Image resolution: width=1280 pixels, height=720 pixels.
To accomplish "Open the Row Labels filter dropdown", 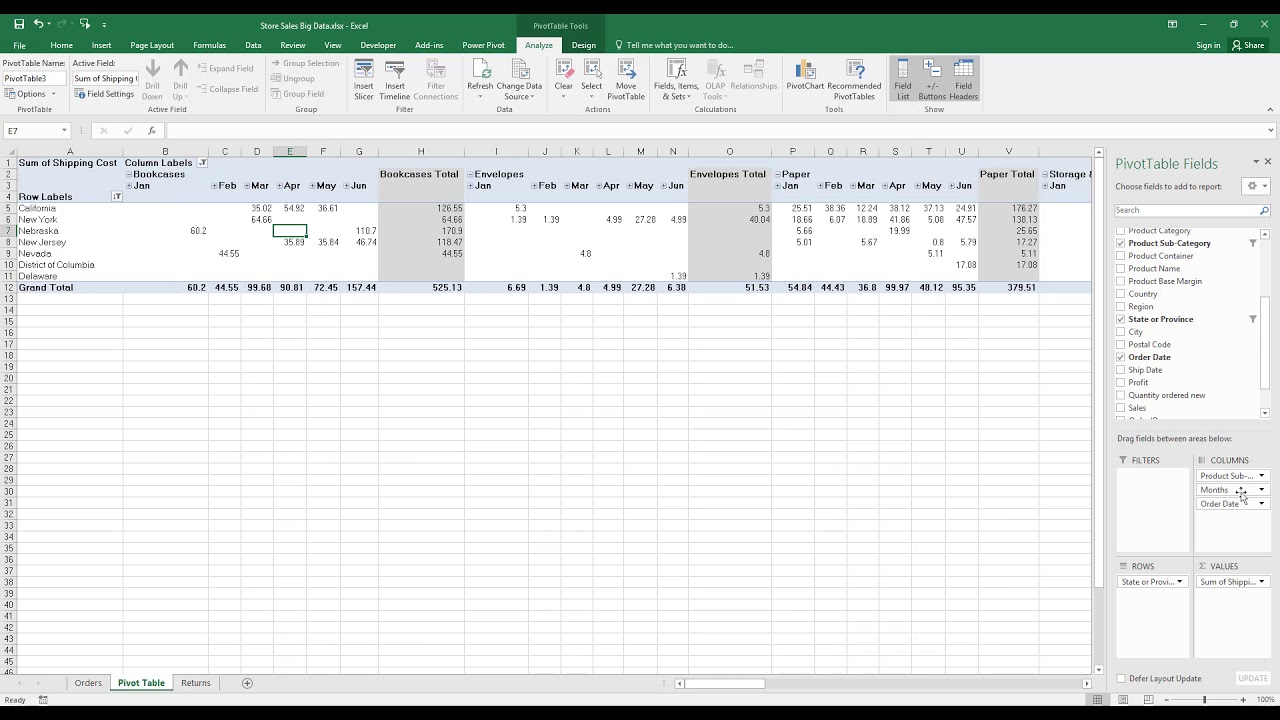I will (116, 197).
